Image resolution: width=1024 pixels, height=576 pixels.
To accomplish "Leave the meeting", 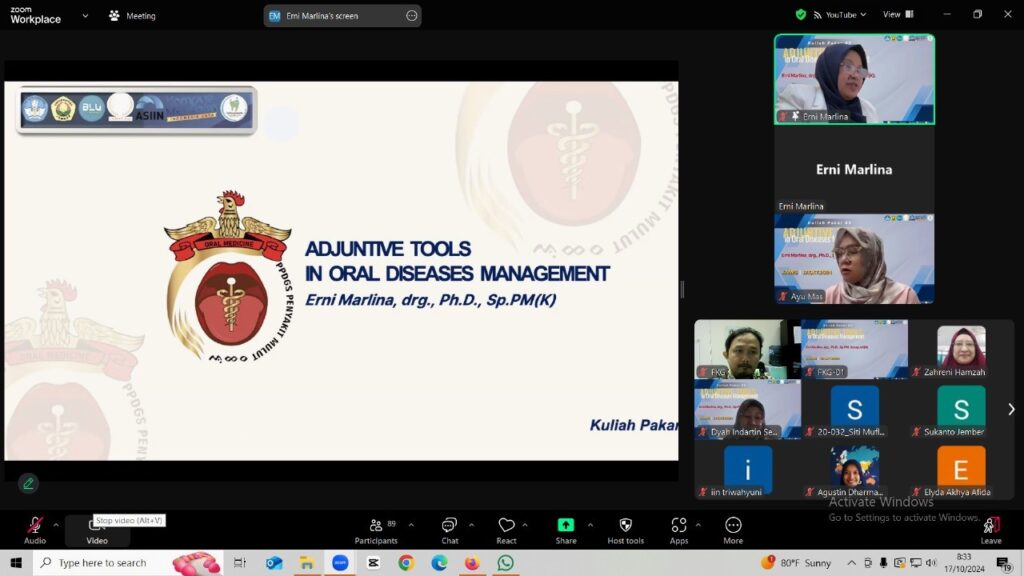I will (991, 530).
